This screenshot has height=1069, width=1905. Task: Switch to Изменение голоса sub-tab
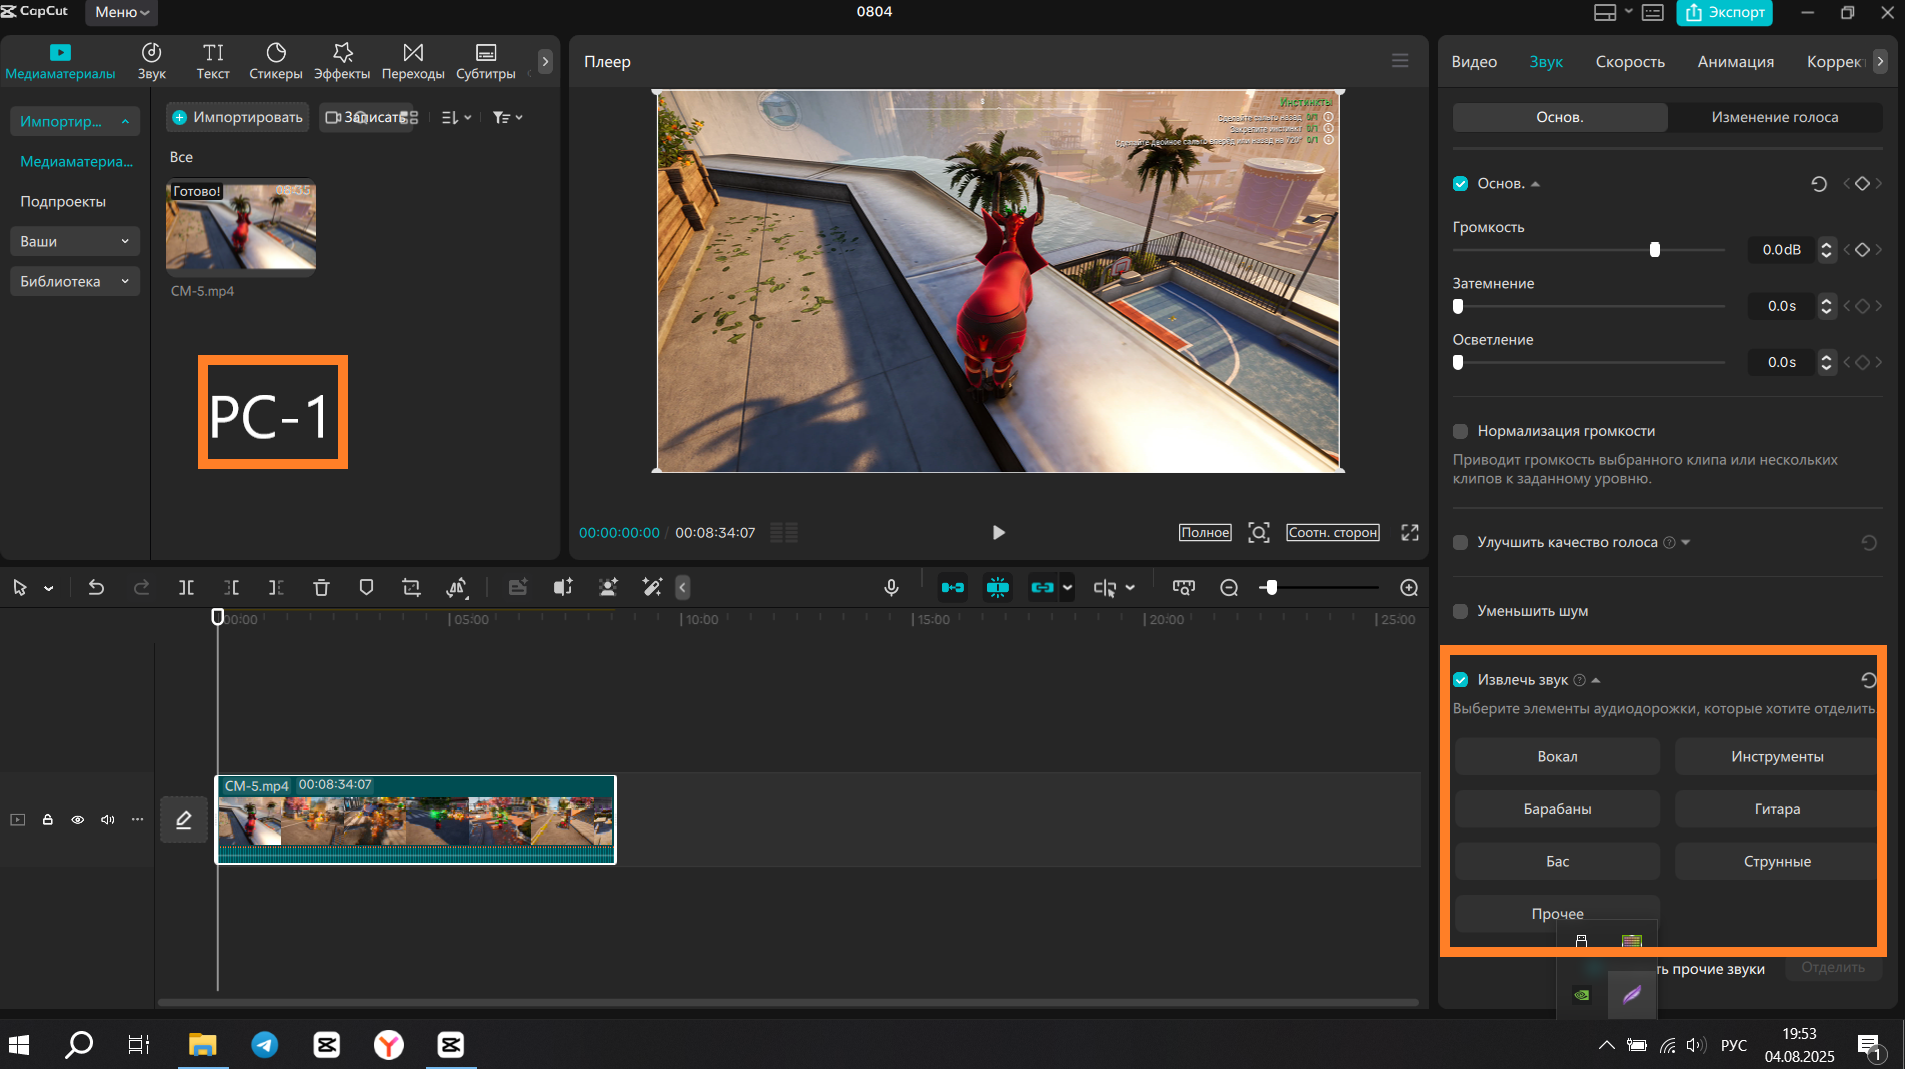coord(1775,117)
